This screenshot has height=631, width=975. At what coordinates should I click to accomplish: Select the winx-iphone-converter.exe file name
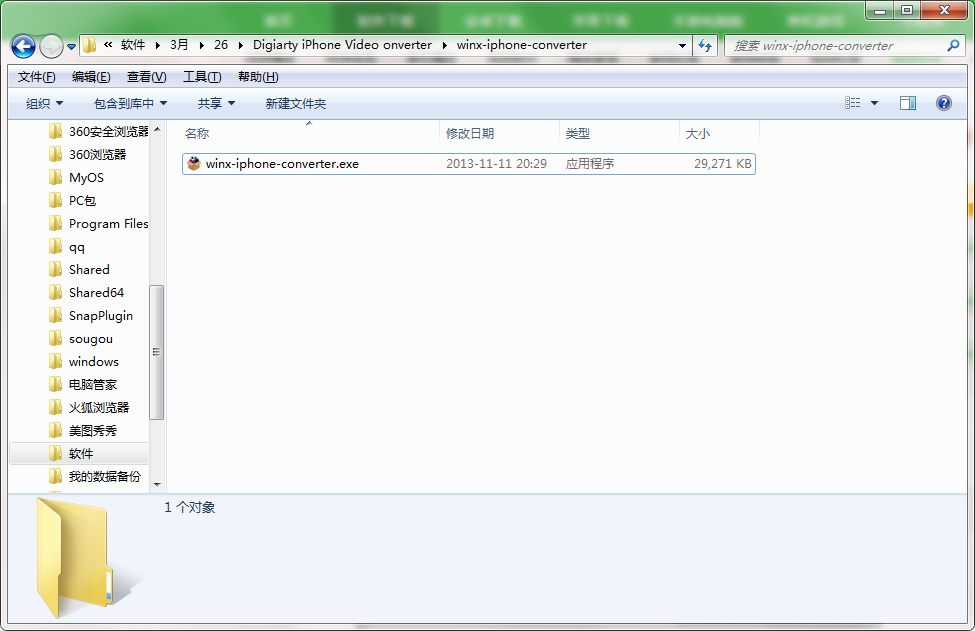pyautogui.click(x=282, y=164)
